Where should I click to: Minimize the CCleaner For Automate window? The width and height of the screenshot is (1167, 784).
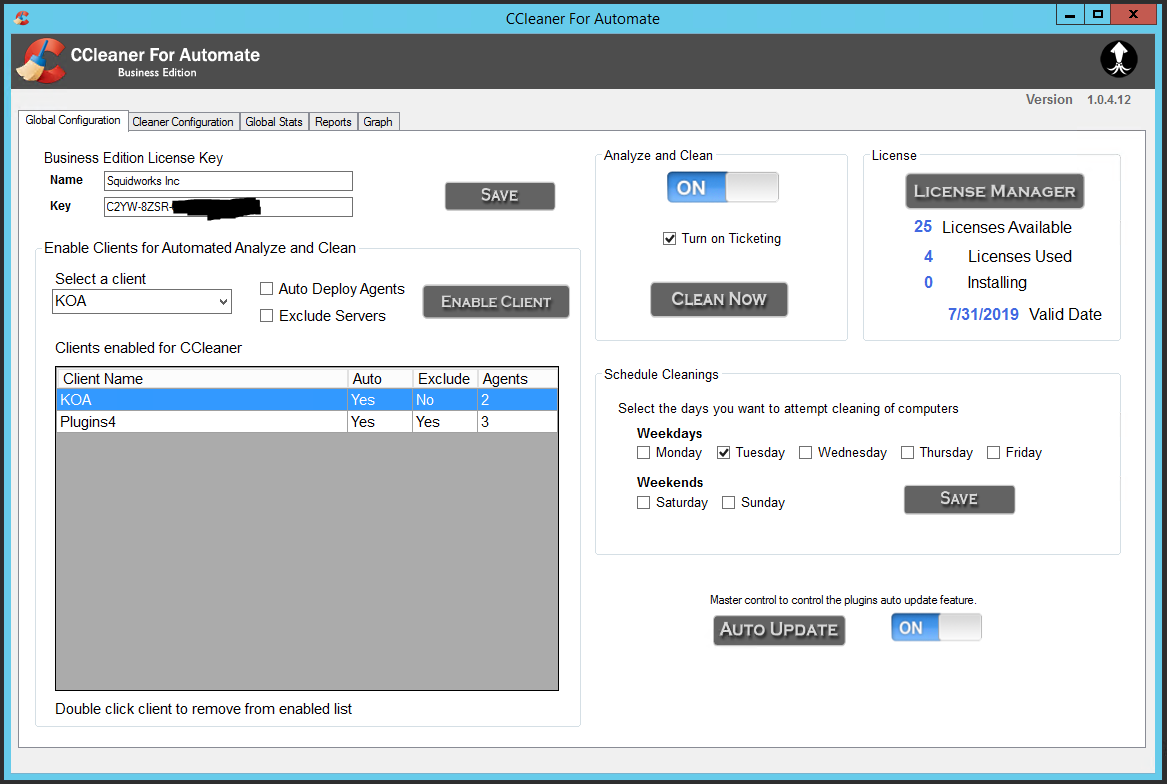tap(1070, 14)
